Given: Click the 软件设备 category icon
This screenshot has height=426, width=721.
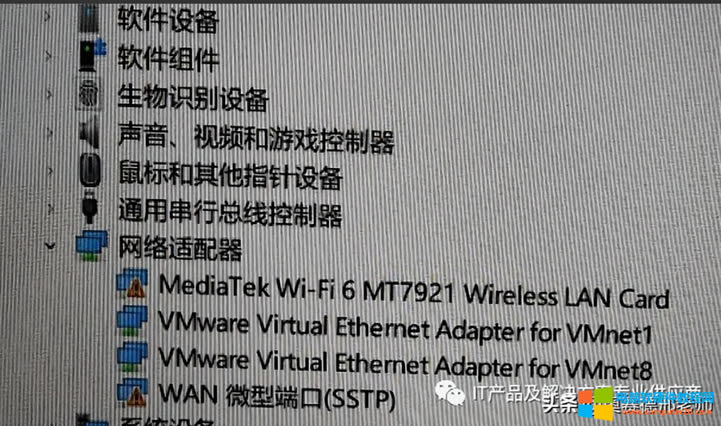Looking at the screenshot, I should point(89,17).
